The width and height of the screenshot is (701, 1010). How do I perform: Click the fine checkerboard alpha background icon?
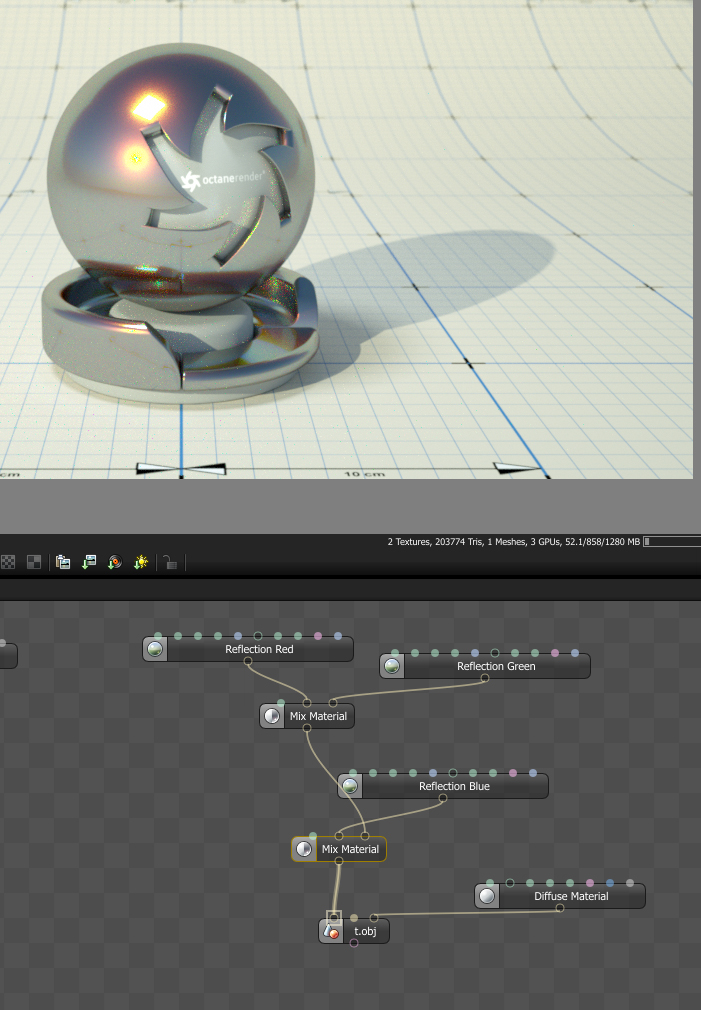coord(8,562)
